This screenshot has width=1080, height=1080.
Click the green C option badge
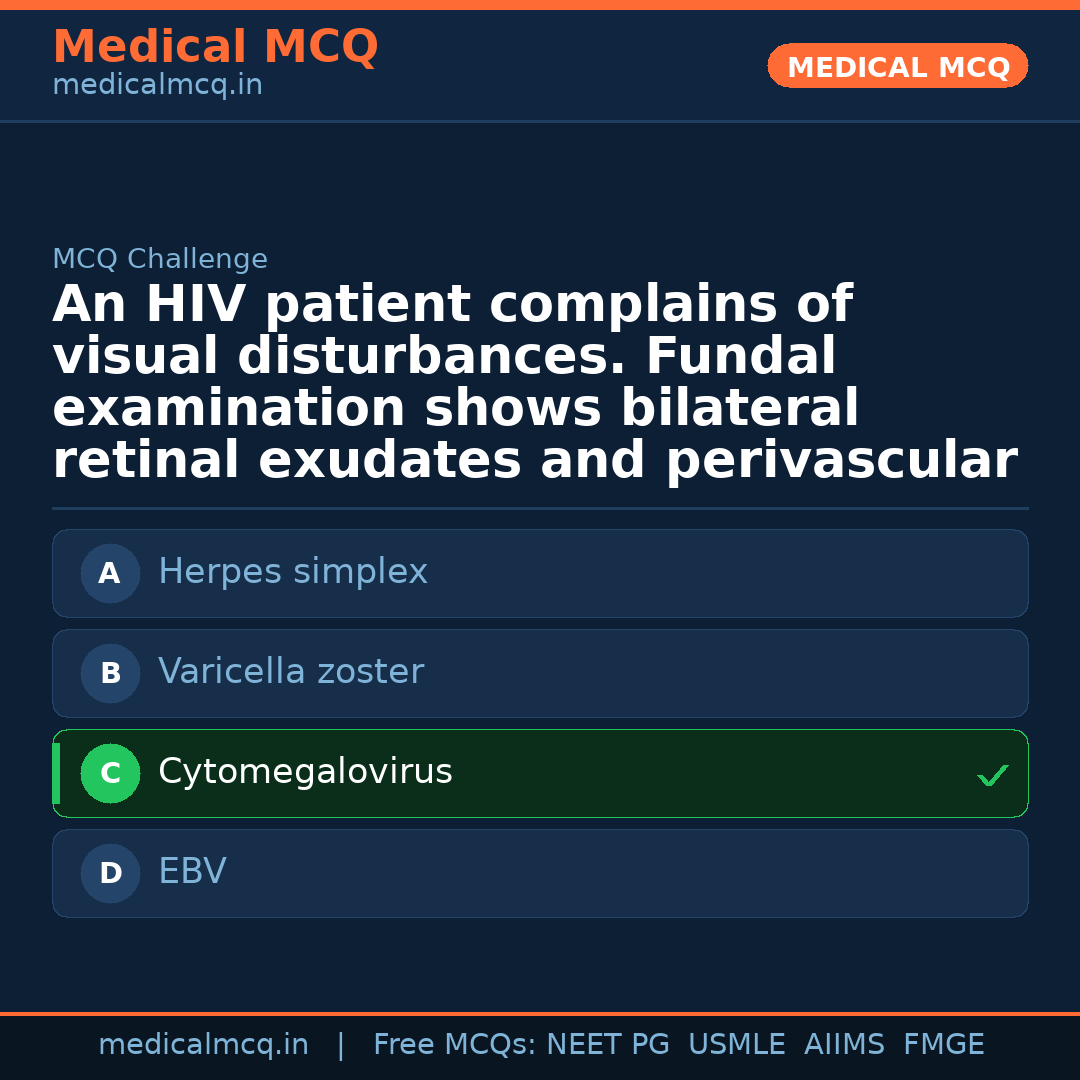110,773
